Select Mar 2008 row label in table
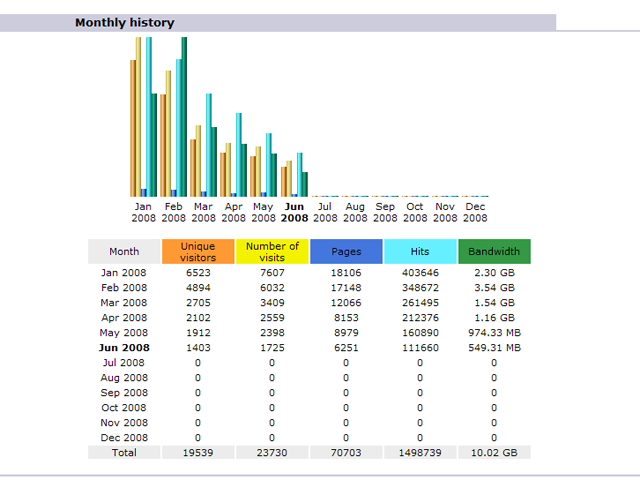The height and width of the screenshot is (480, 640). coord(124,303)
